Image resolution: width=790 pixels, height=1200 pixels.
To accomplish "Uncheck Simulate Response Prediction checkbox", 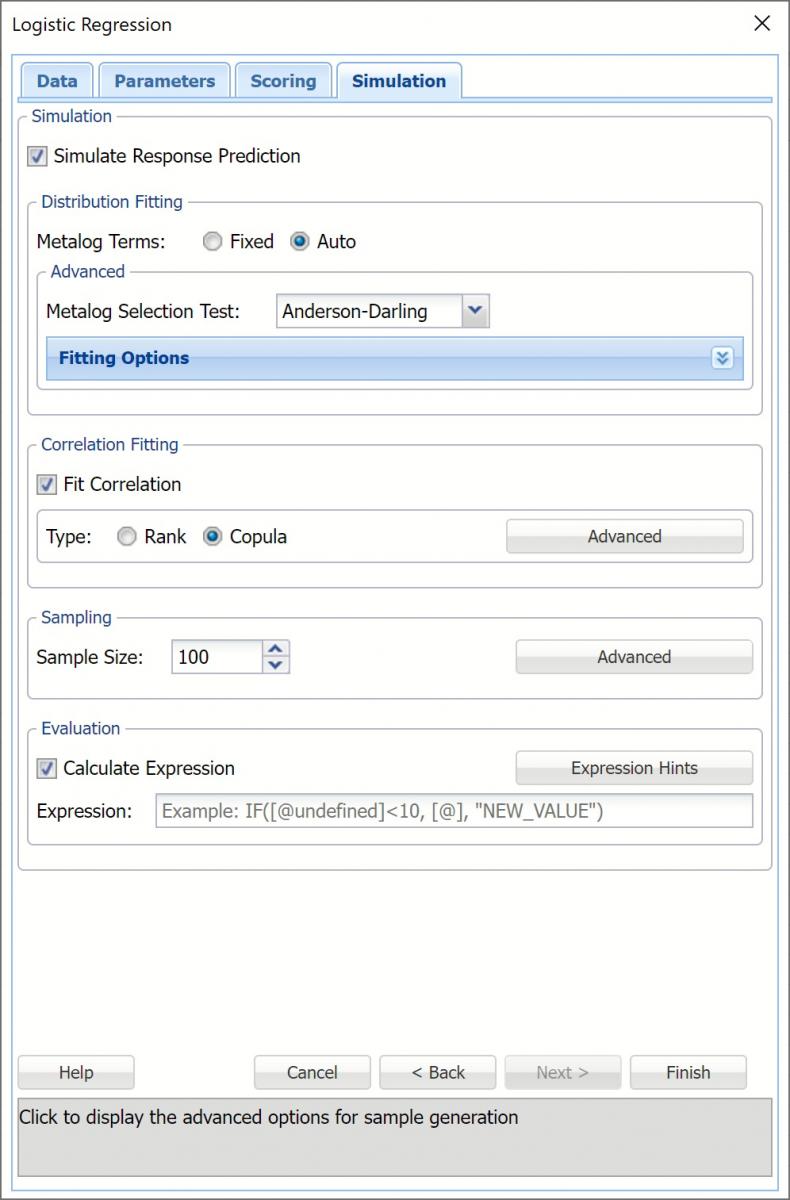I will 38,157.
